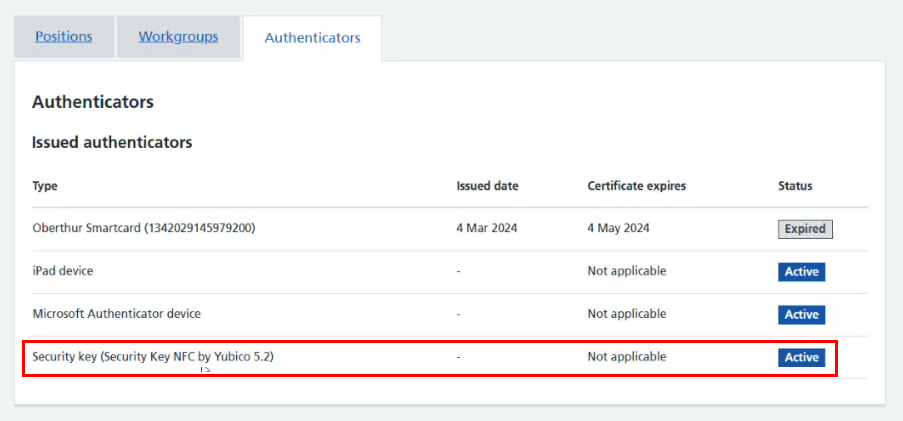
Task: Click the Status column header
Action: tap(795, 186)
